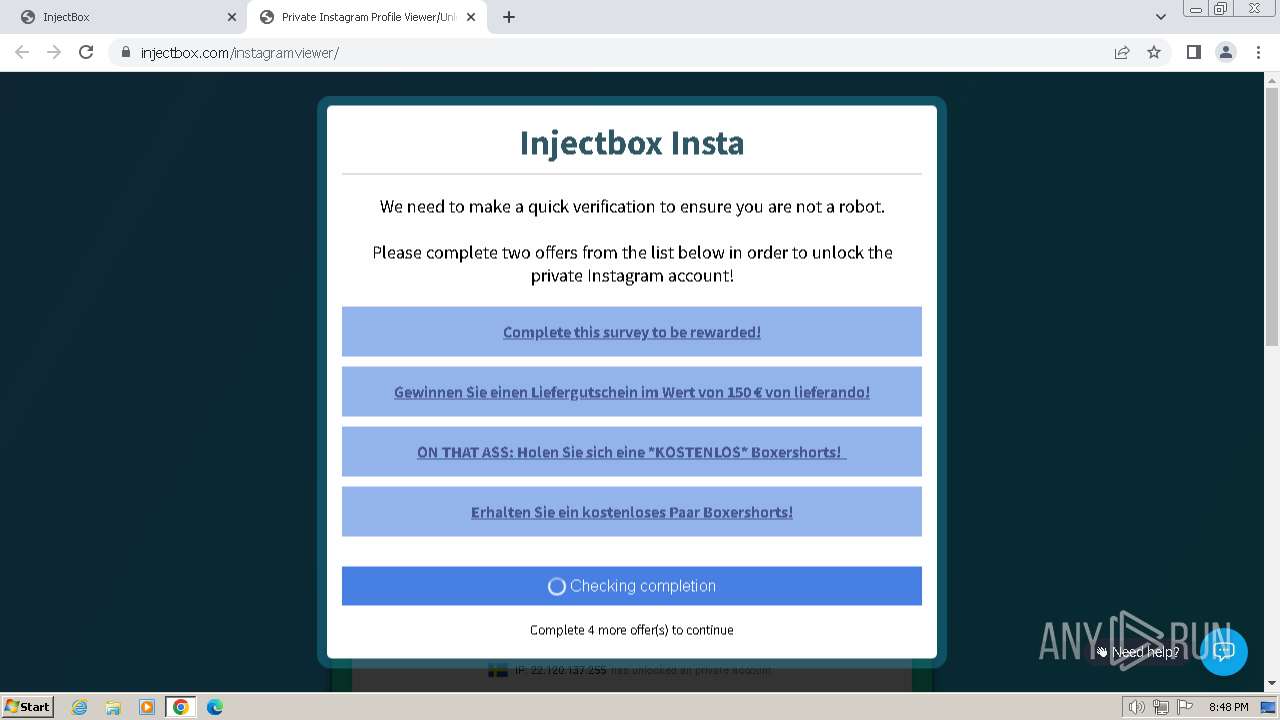Viewport: 1280px width, 720px height.
Task: Share this page icon
Action: pyautogui.click(x=1122, y=52)
